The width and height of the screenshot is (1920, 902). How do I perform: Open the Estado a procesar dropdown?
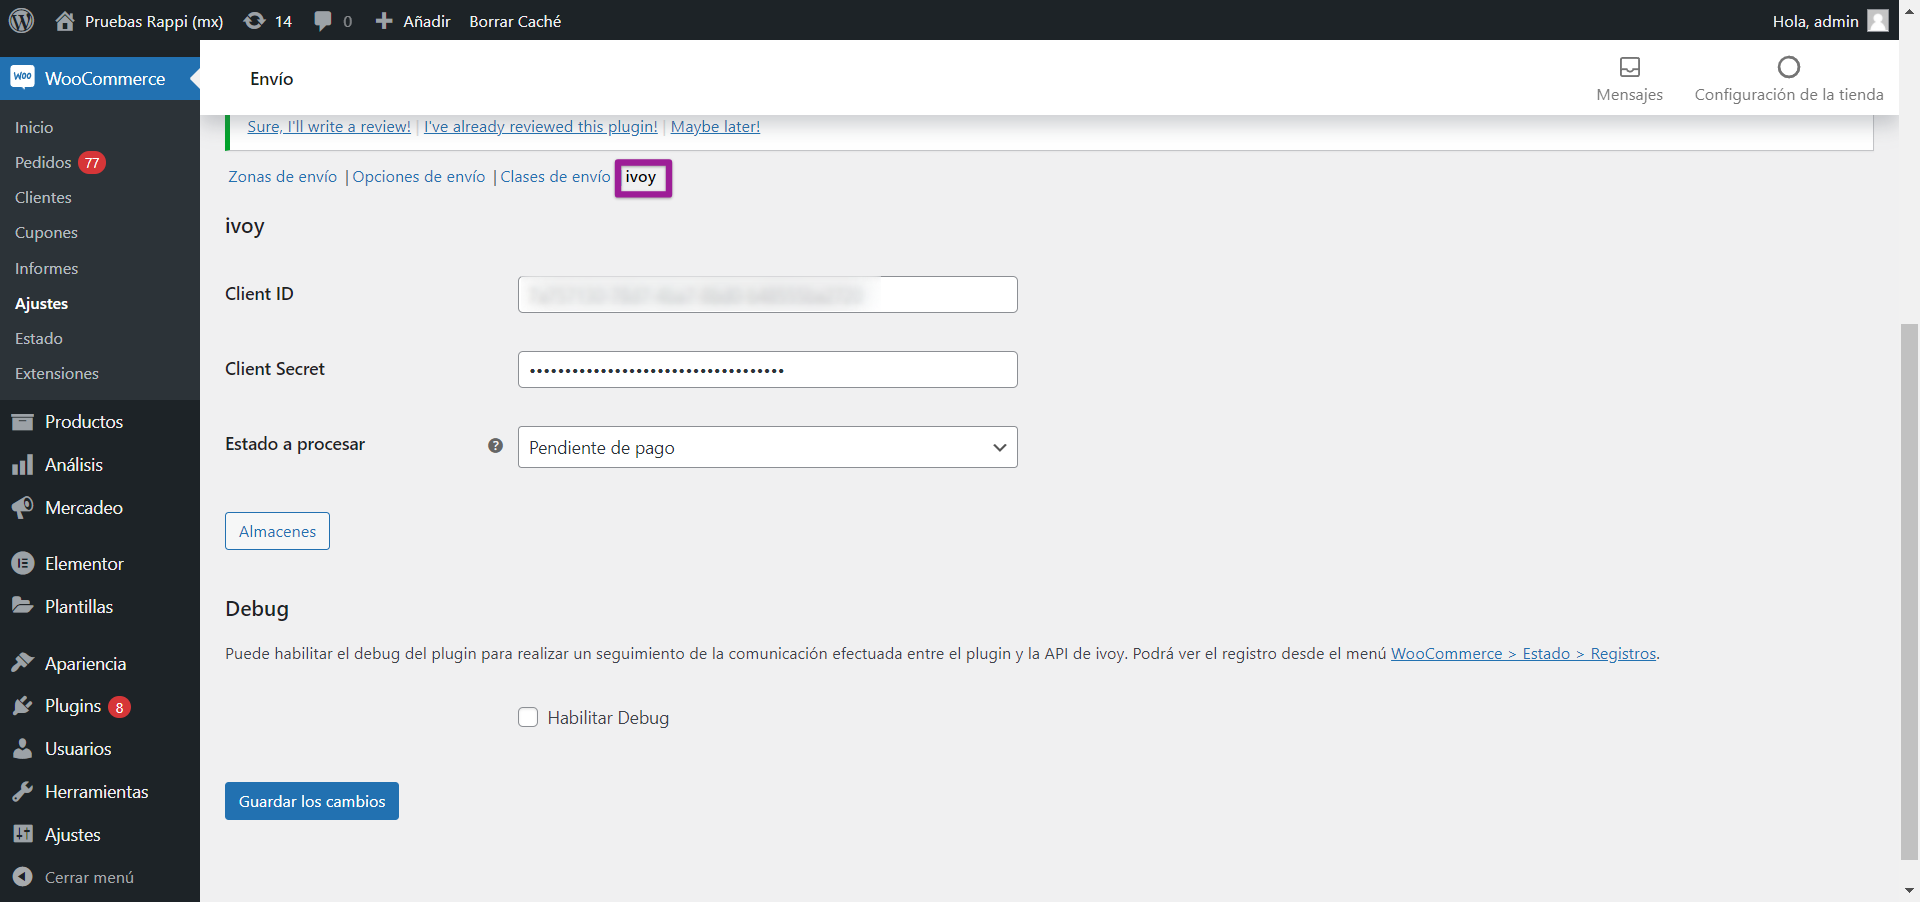pyautogui.click(x=767, y=447)
